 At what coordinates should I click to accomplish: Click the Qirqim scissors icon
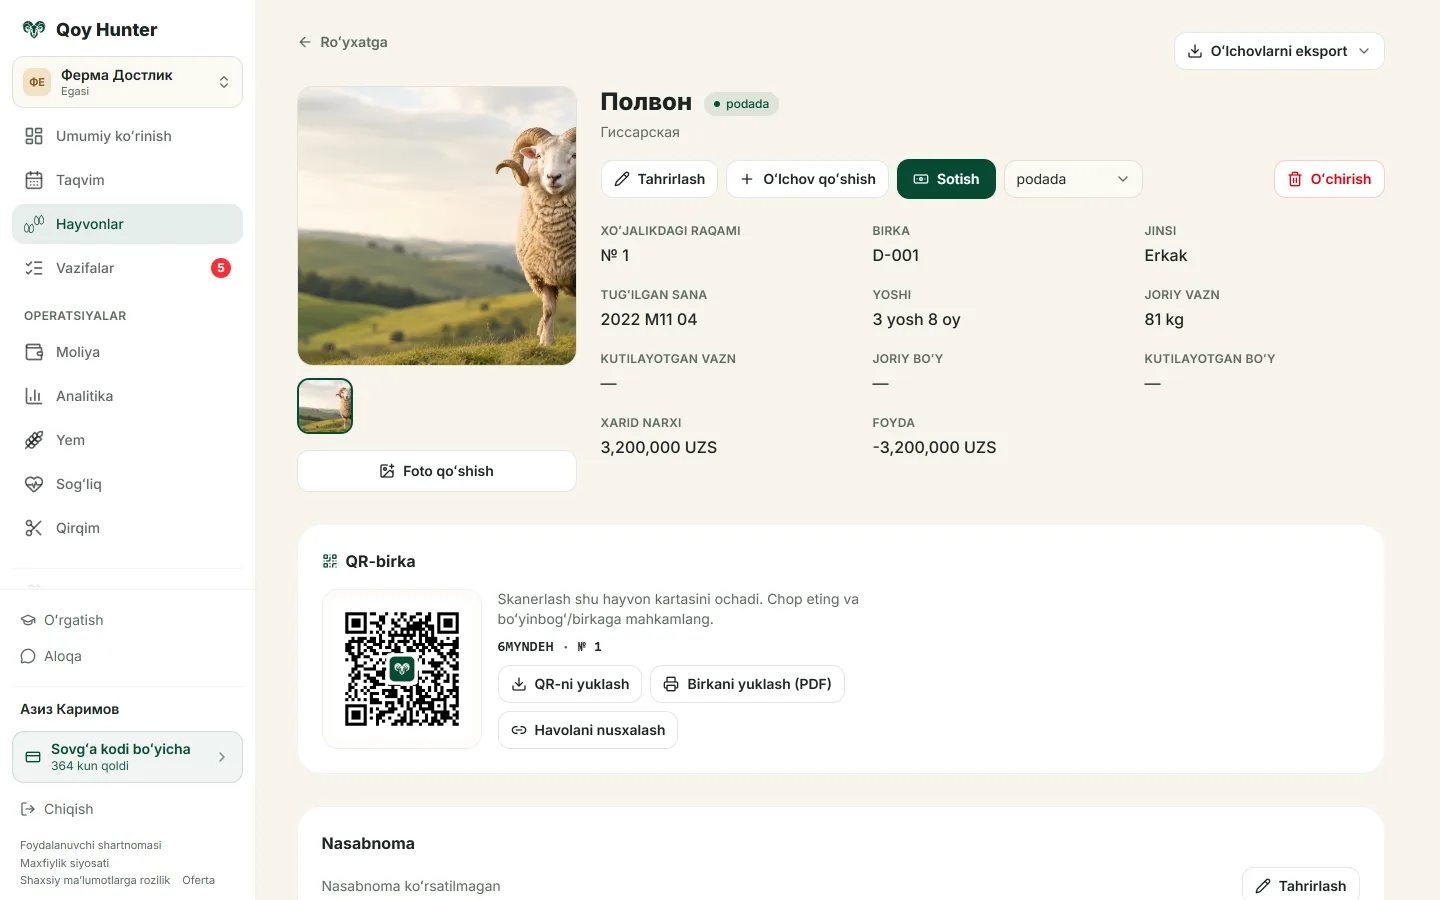click(x=34, y=528)
